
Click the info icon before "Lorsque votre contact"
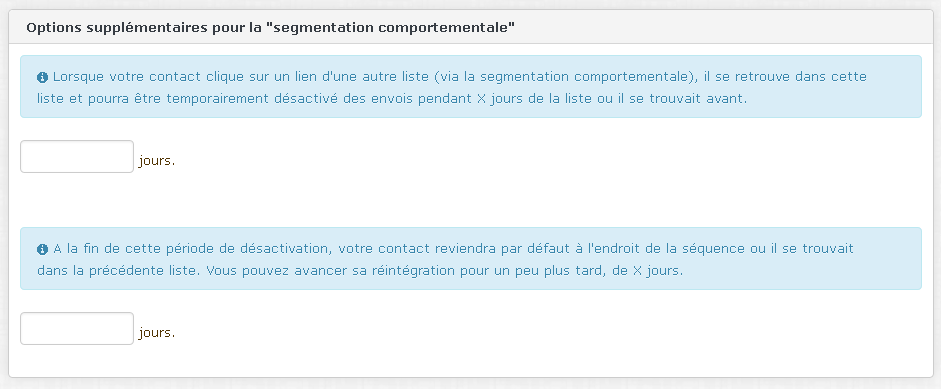[x=43, y=77]
